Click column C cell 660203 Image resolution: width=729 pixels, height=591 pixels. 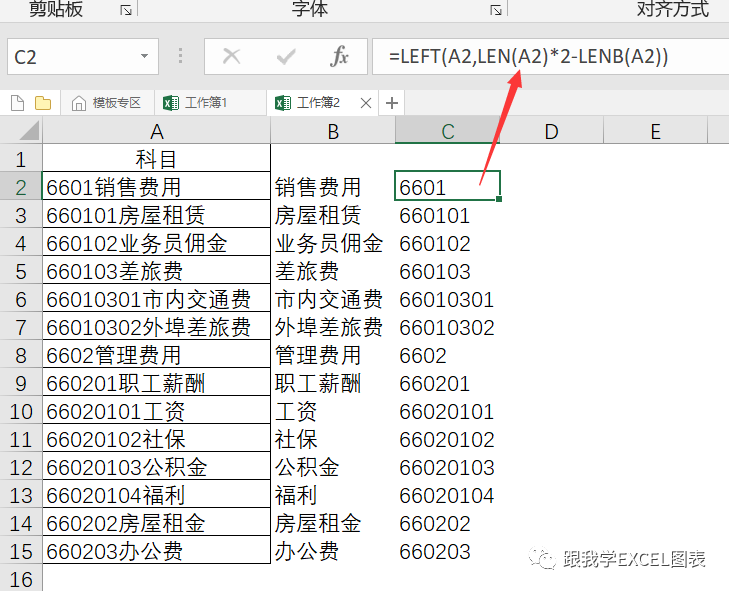(x=448, y=550)
